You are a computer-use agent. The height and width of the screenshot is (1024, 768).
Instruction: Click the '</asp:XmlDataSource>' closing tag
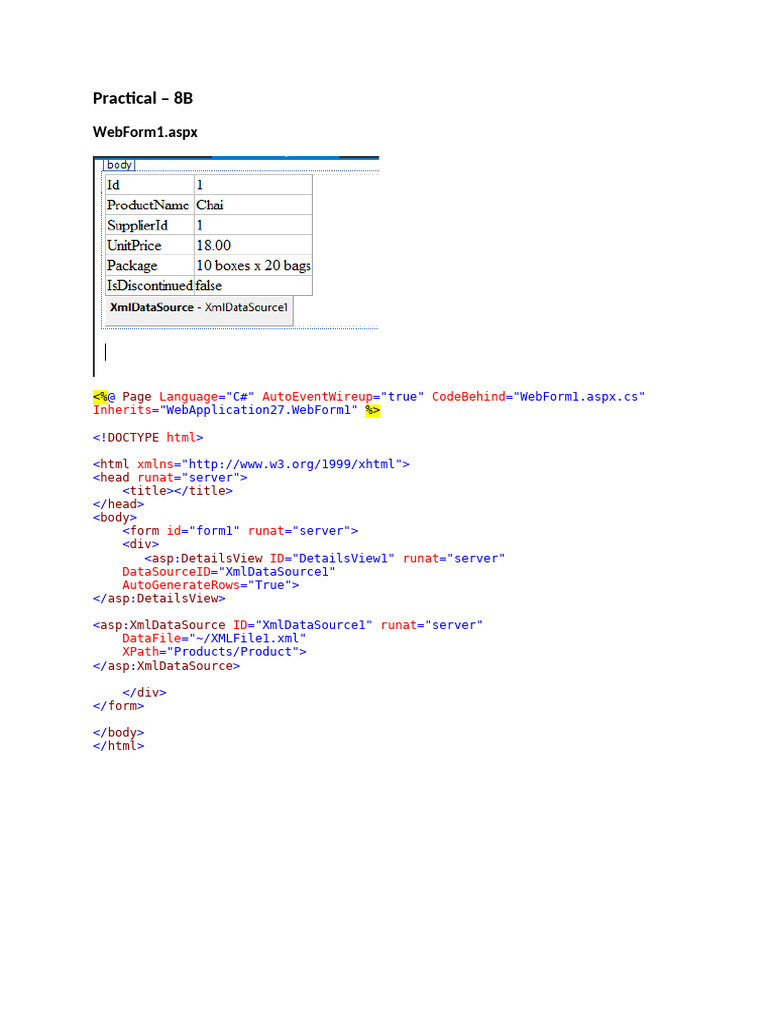tap(167, 666)
